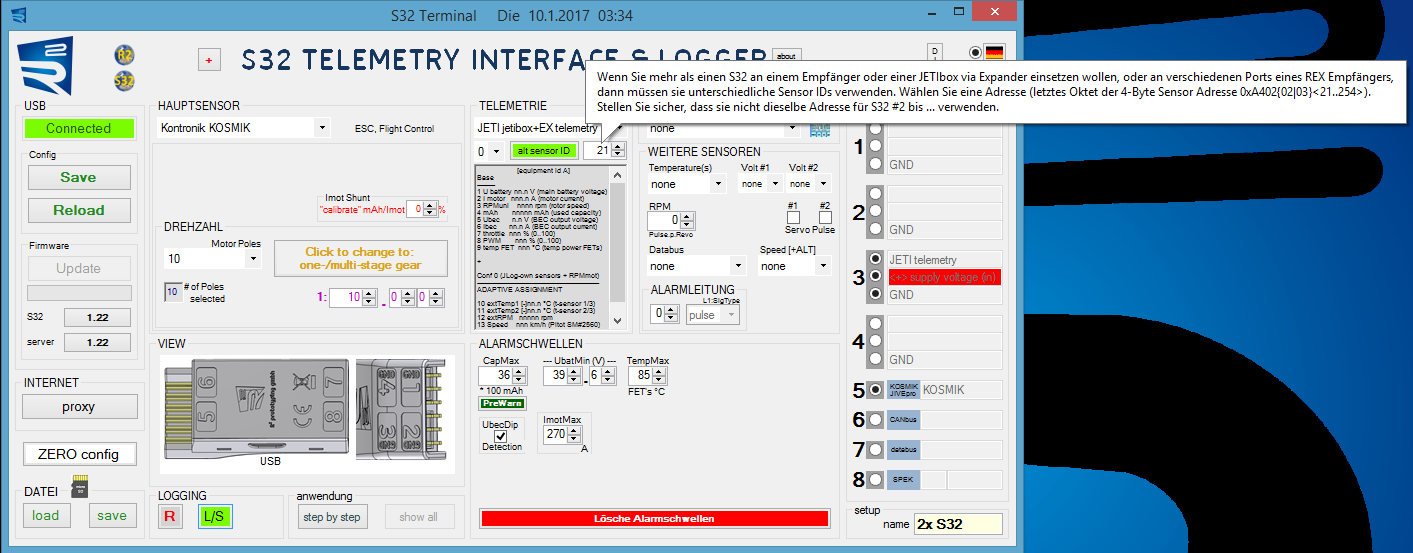
Task: Select port 6 CANbus radio button
Action: (875, 420)
